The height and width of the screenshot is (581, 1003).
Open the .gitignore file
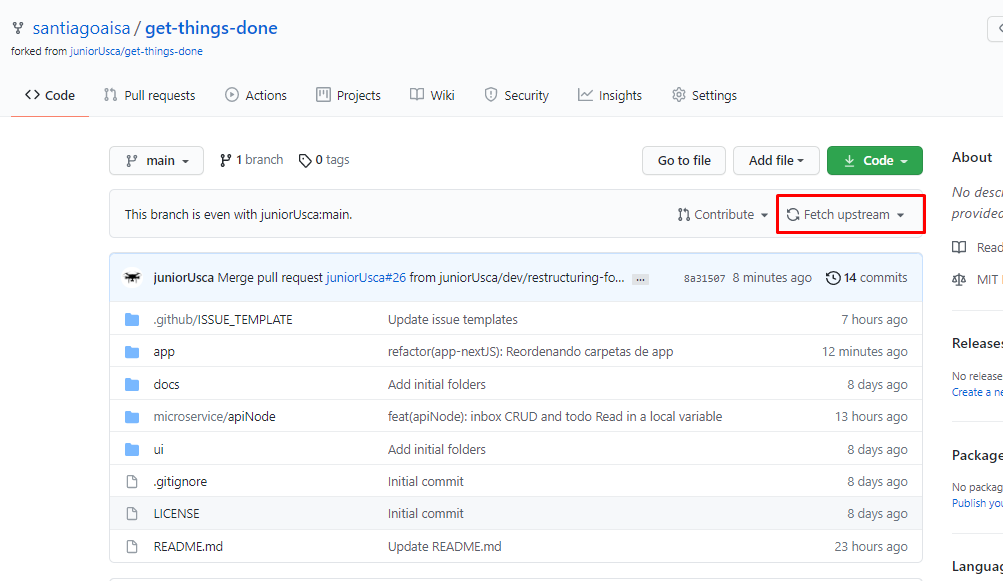pyautogui.click(x=180, y=482)
